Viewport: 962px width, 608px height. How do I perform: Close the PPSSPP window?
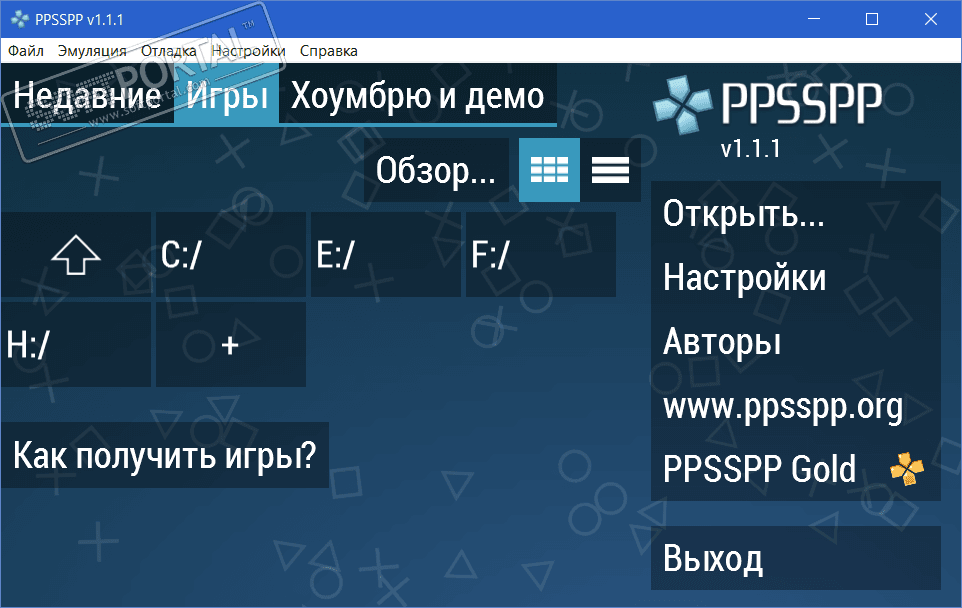click(931, 19)
